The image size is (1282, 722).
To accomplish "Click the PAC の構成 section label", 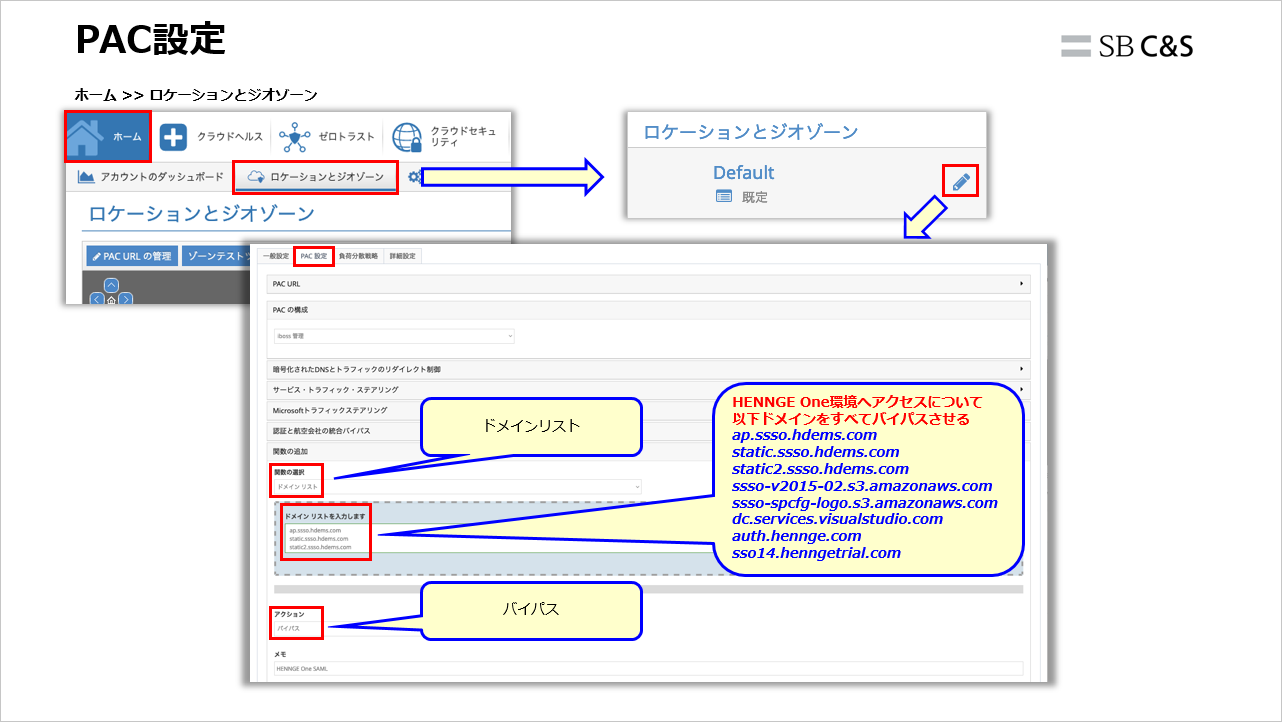I will tap(290, 310).
